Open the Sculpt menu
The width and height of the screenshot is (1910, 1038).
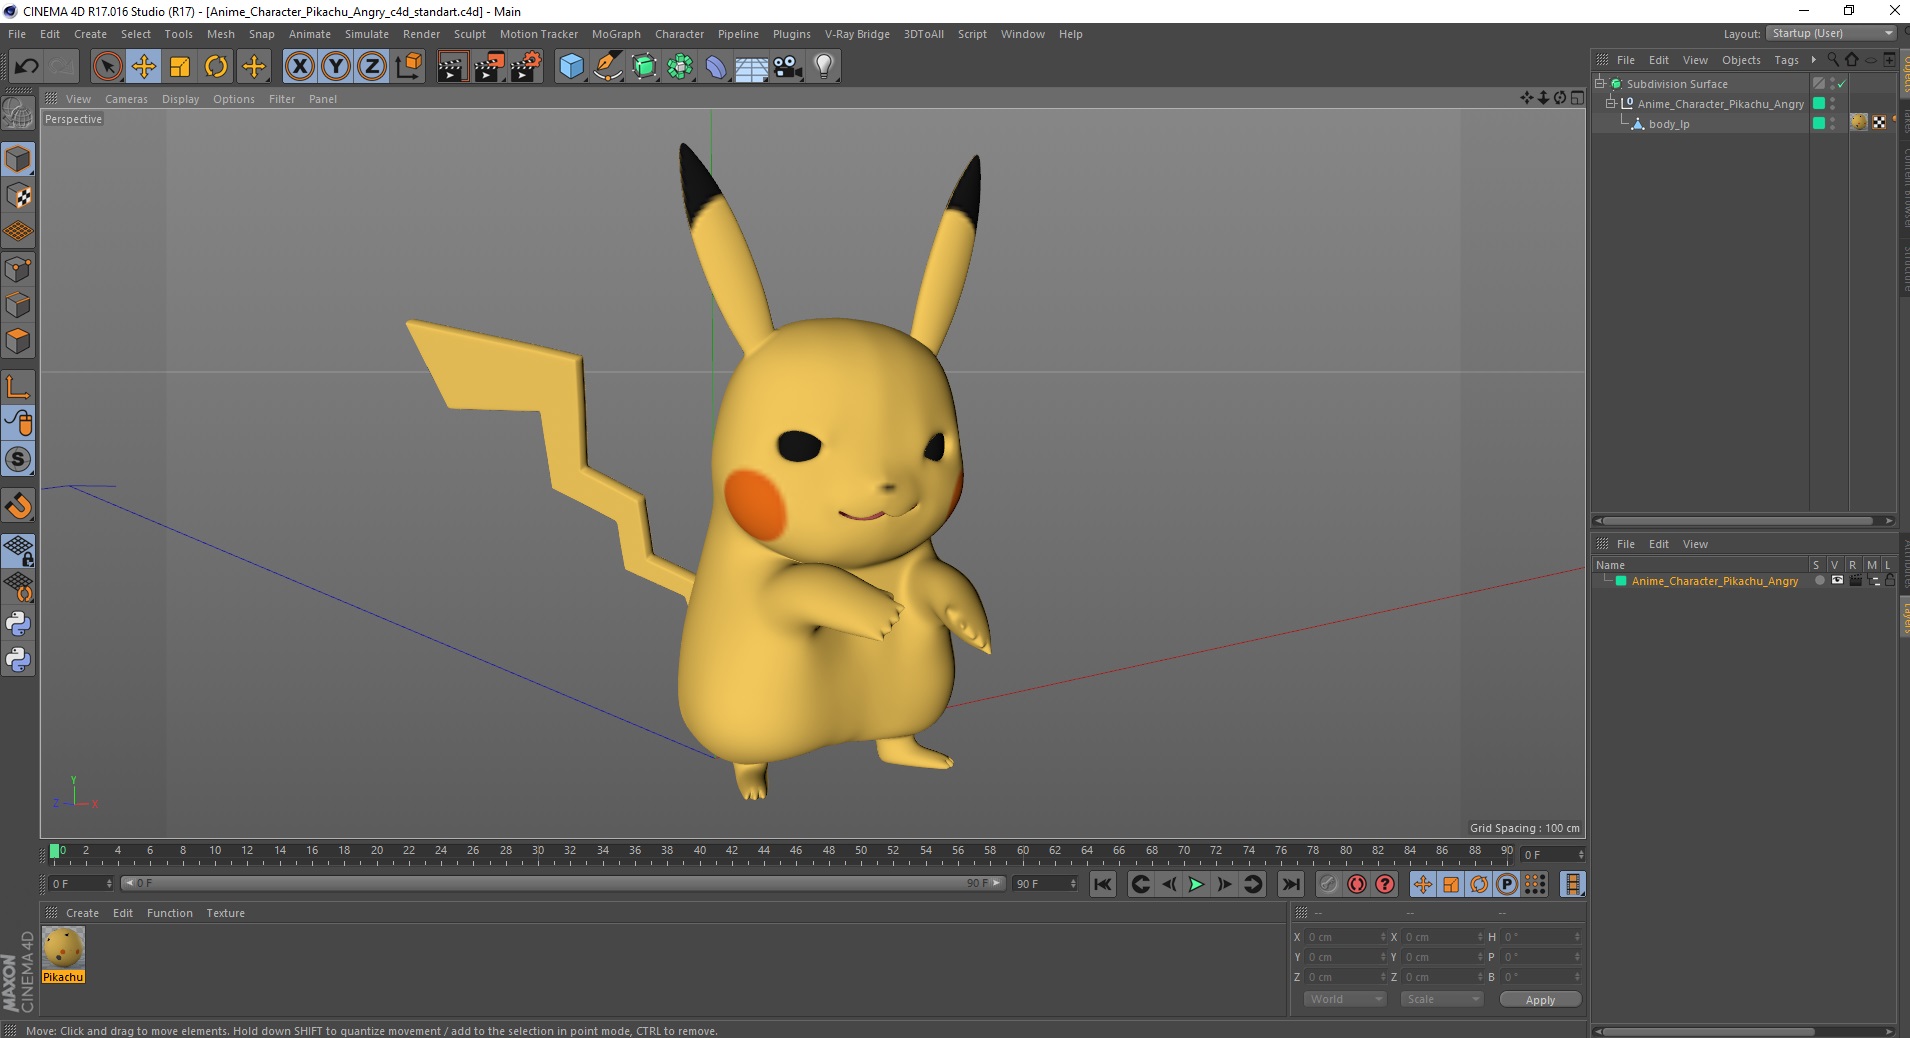pos(469,34)
